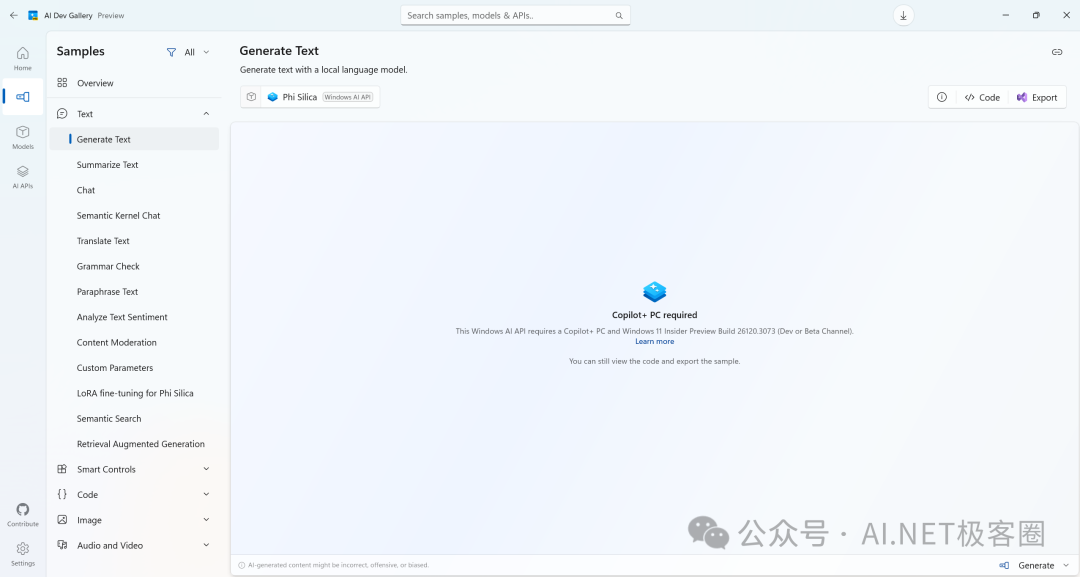Open the Models section in sidebar
Viewport: 1080px width, 577px height.
[x=23, y=137]
